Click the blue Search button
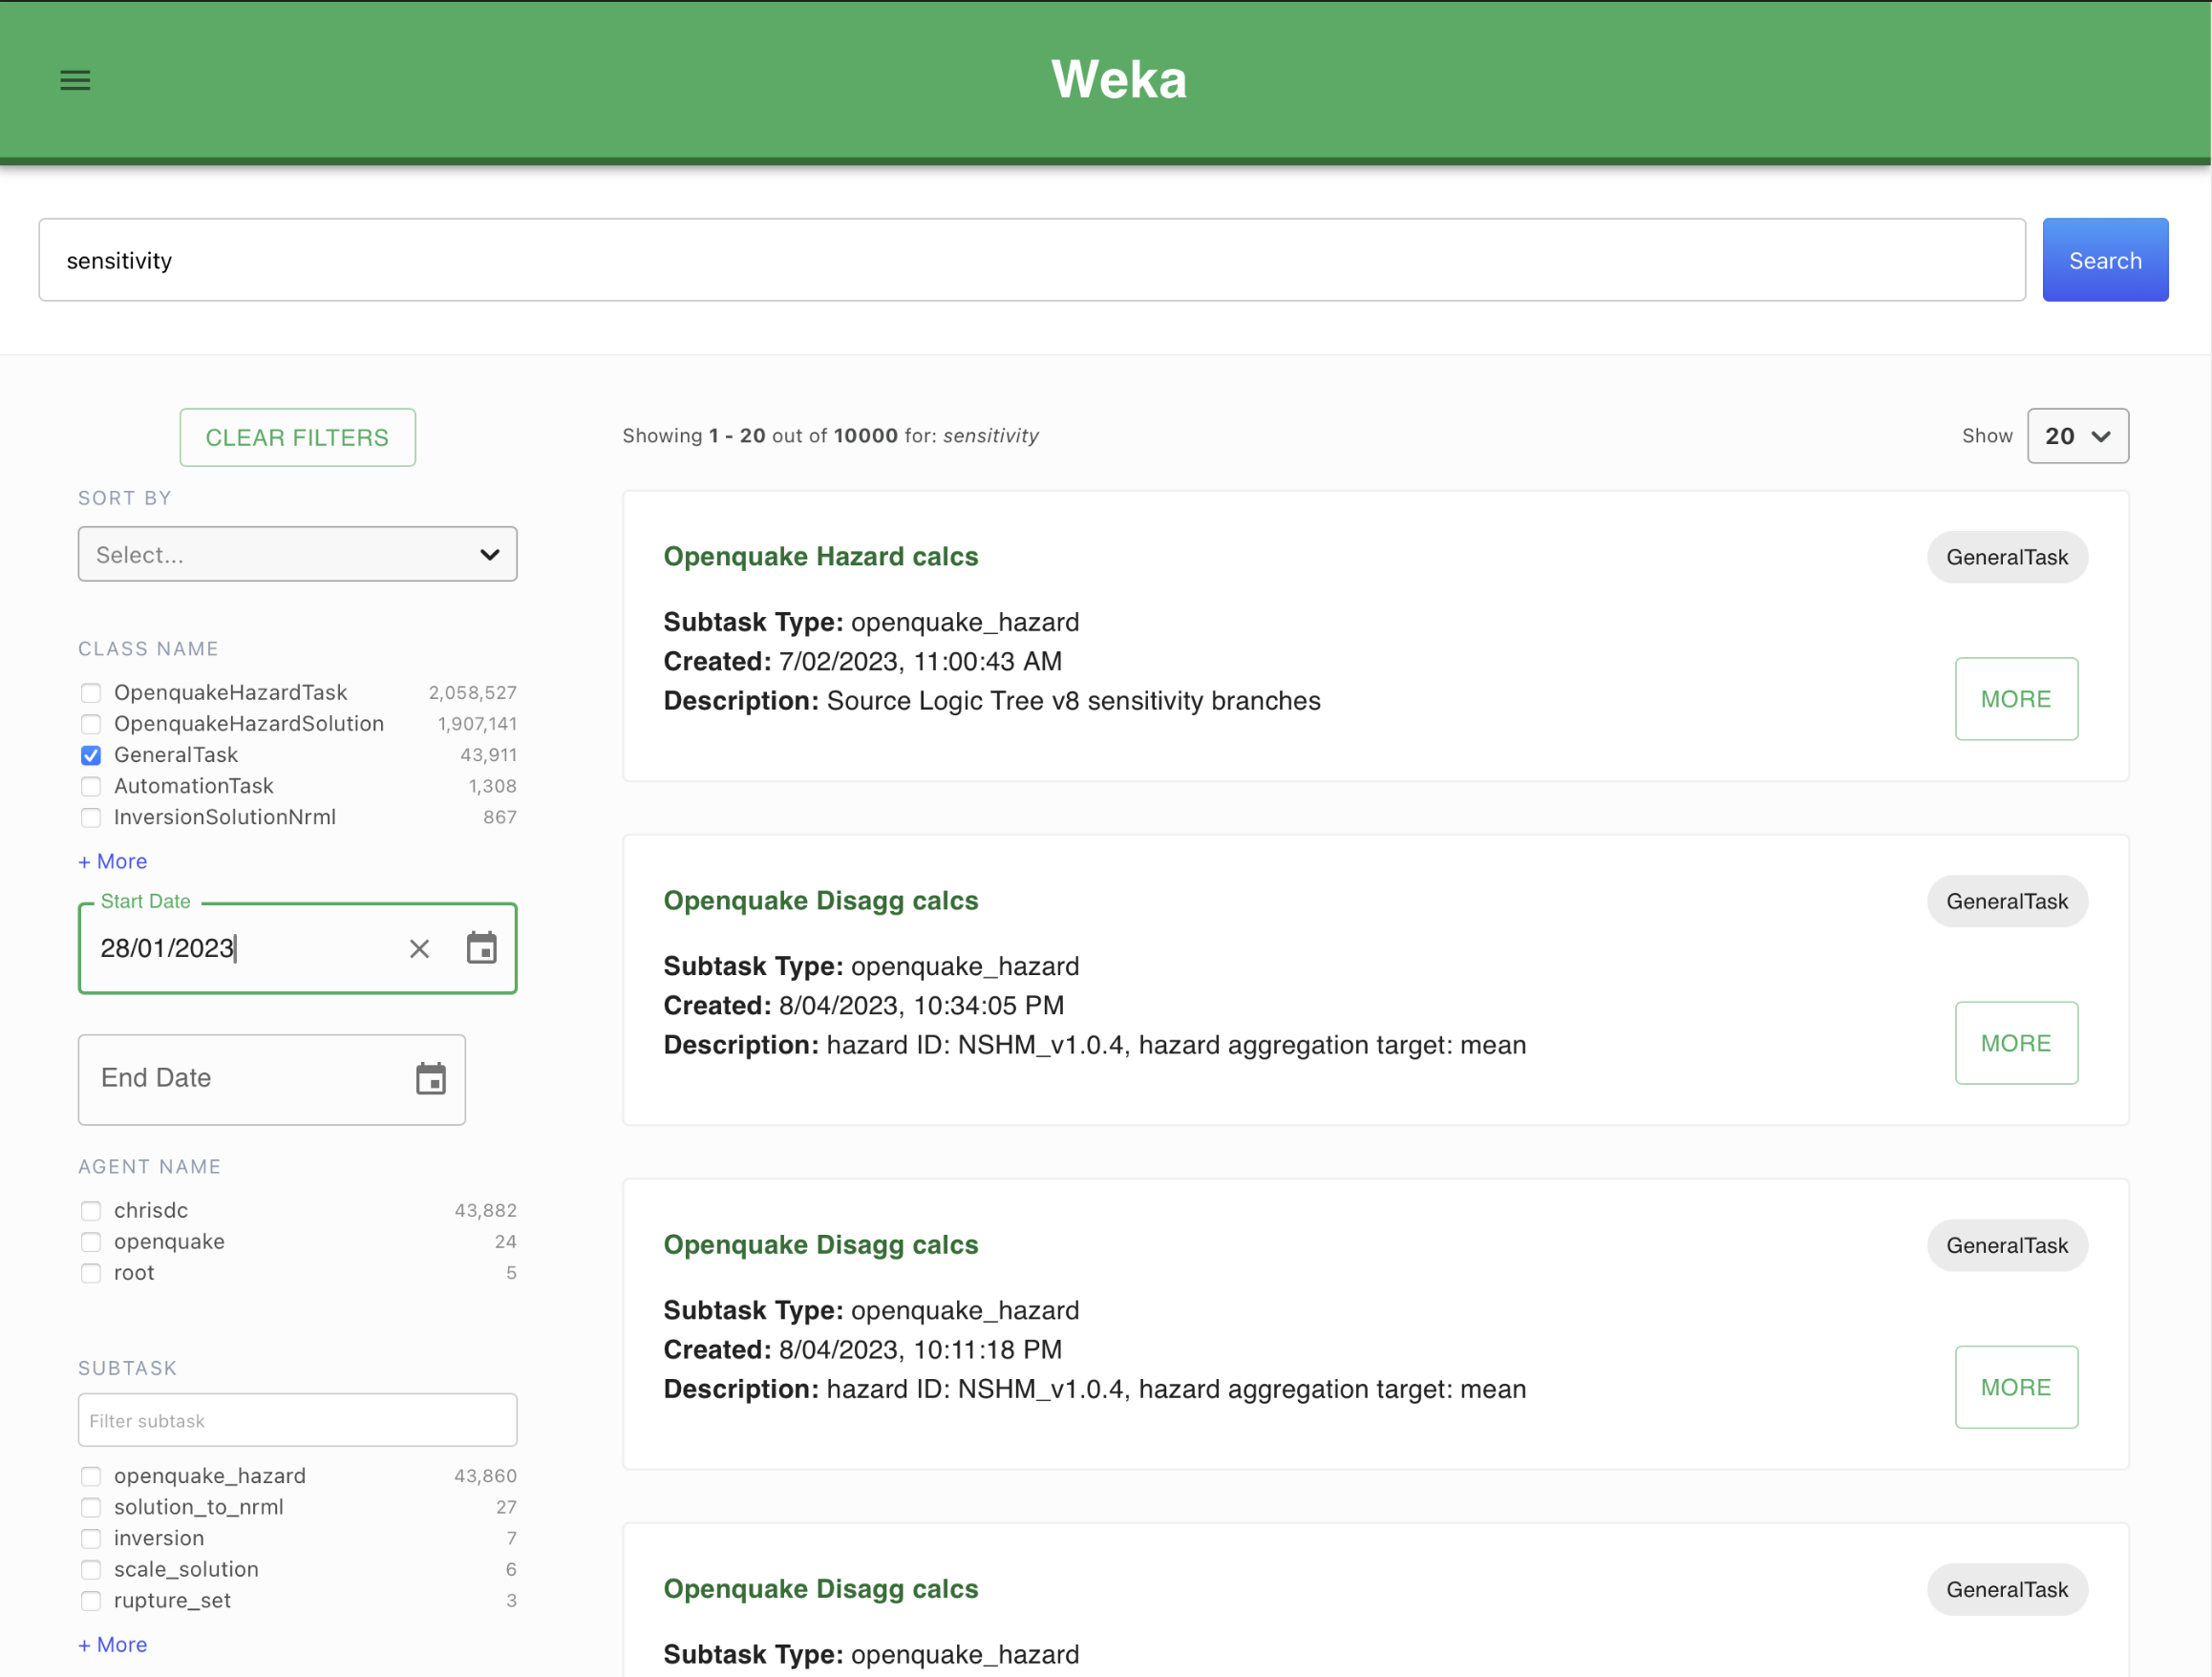The image size is (2212, 1677). point(2105,260)
